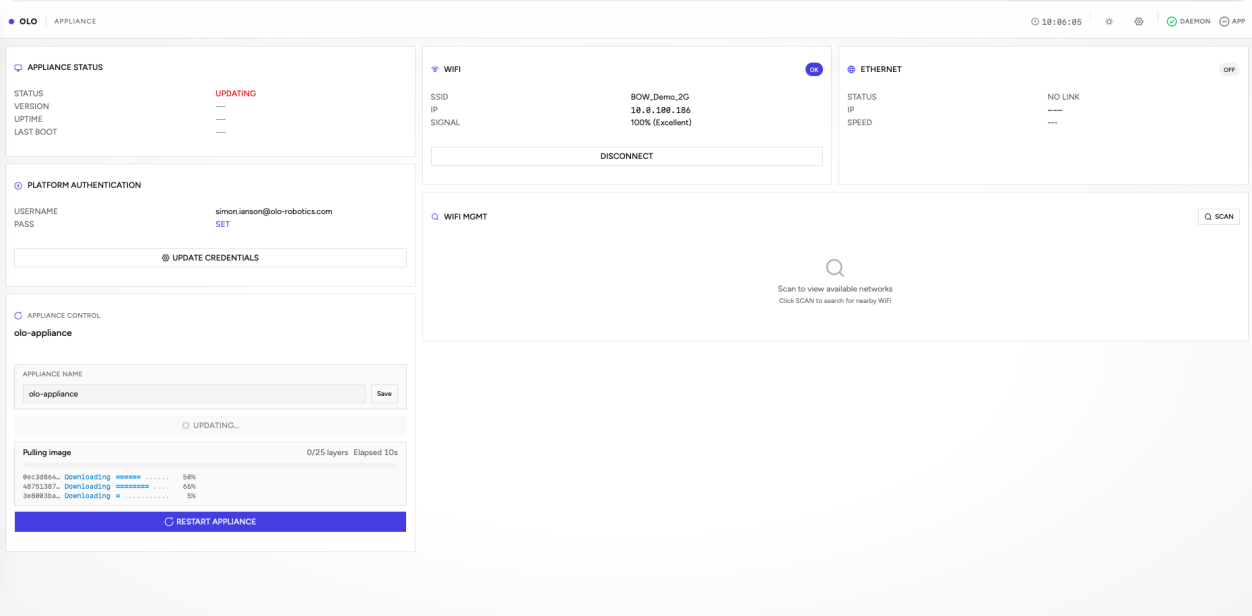This screenshot has width=1252, height=616.
Task: Click the Ethernet OFF status badge
Action: (1229, 70)
